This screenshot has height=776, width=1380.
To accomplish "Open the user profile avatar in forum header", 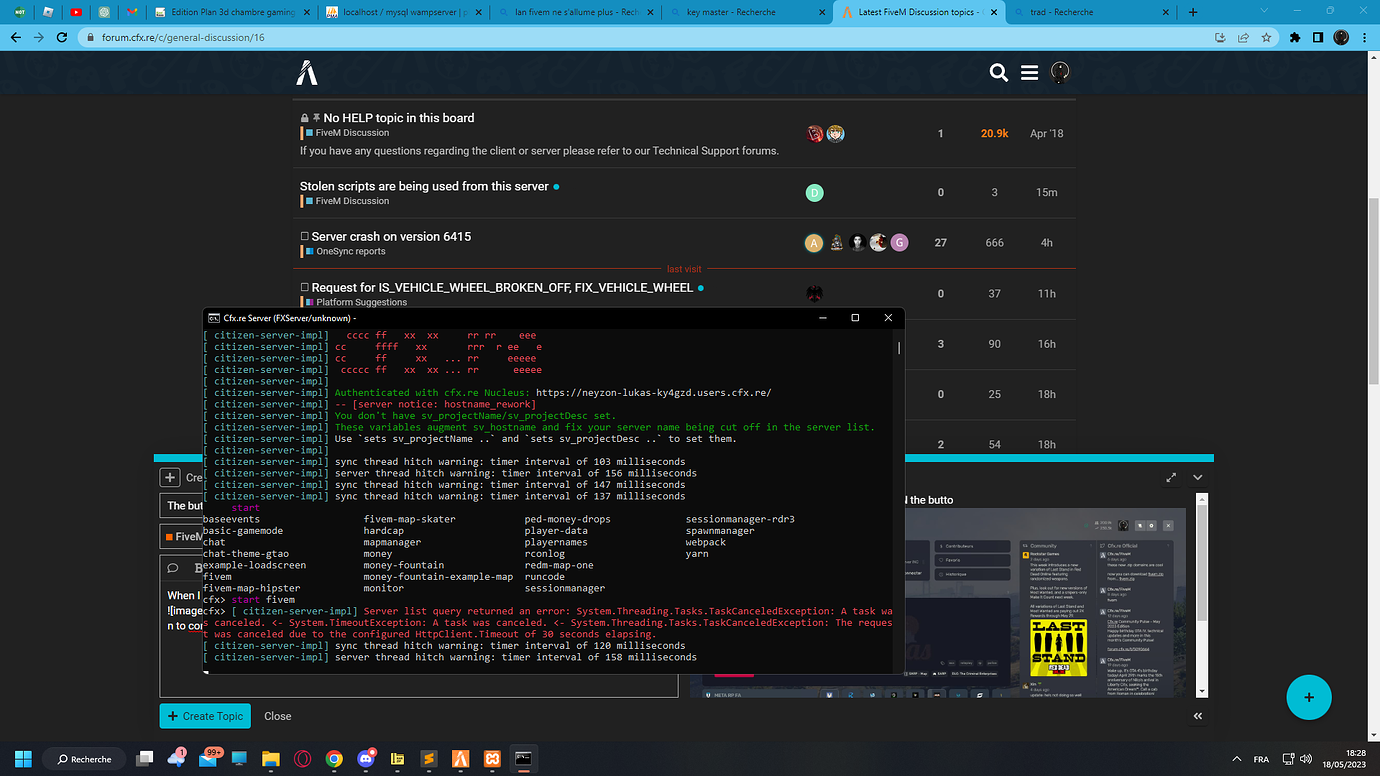I will click(x=1060, y=72).
